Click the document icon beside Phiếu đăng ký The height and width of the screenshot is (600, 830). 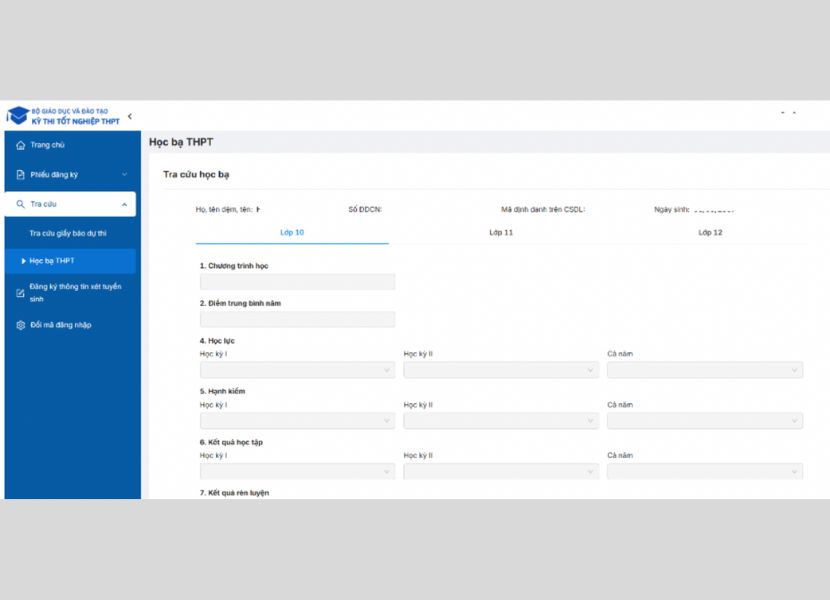[x=21, y=175]
